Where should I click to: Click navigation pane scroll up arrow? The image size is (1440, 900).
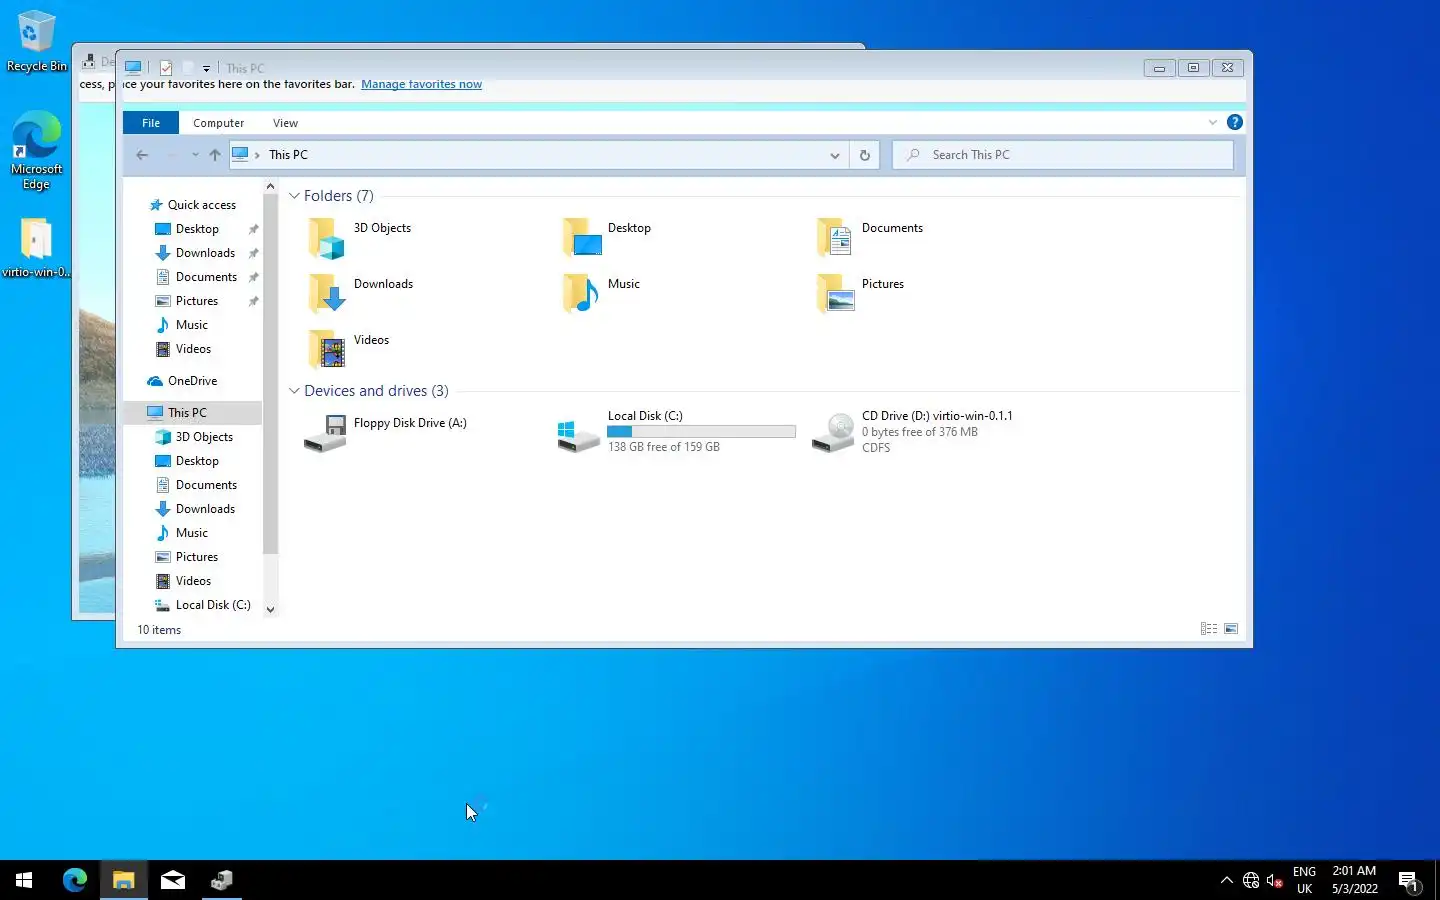click(x=270, y=186)
